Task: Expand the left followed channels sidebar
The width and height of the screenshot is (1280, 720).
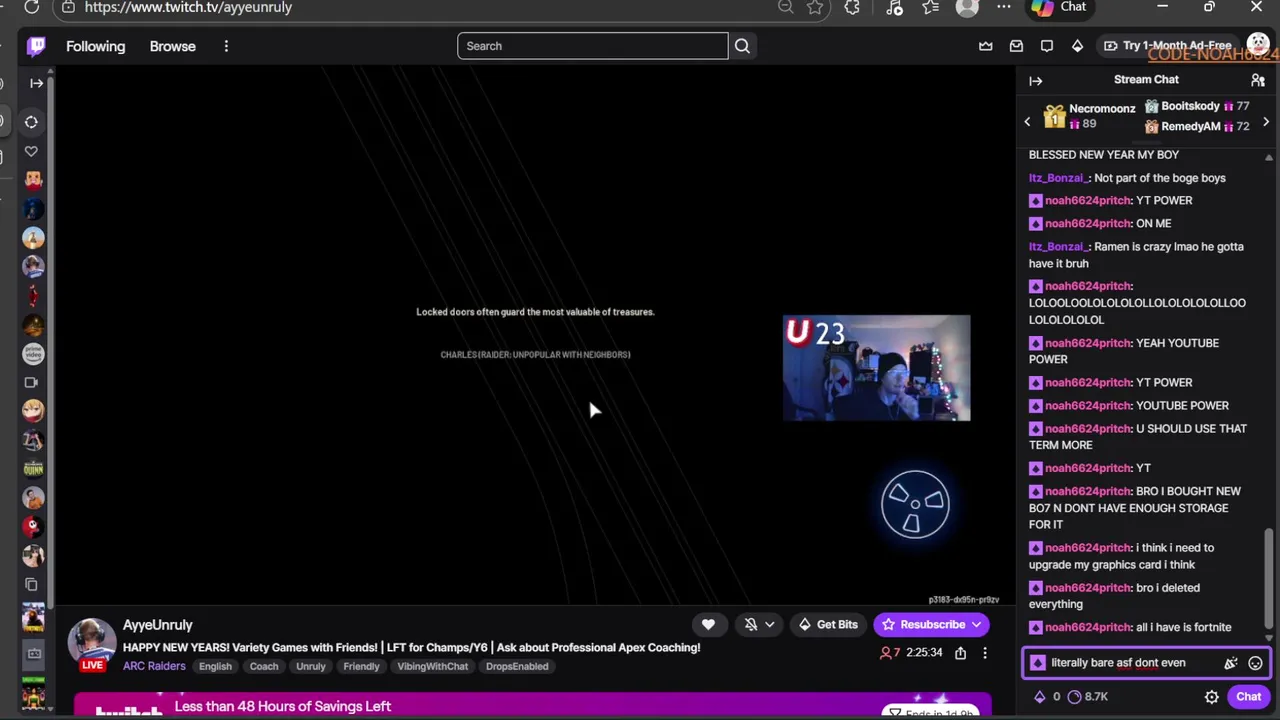Action: (36, 83)
